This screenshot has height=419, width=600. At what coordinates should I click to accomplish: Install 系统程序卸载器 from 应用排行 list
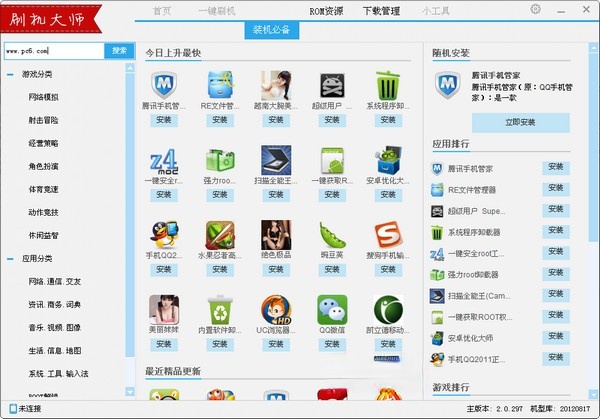click(x=556, y=231)
